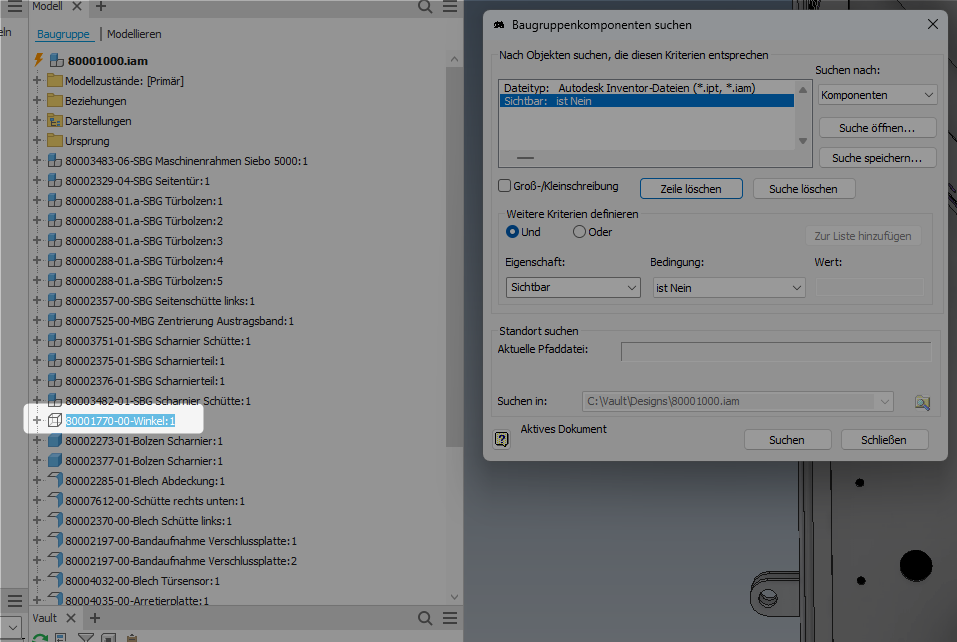Viewport: 957px width, 642px height.
Task: Click sheet metal icon of 80002285-01-Blech Abdeckung:1
Action: coord(55,480)
